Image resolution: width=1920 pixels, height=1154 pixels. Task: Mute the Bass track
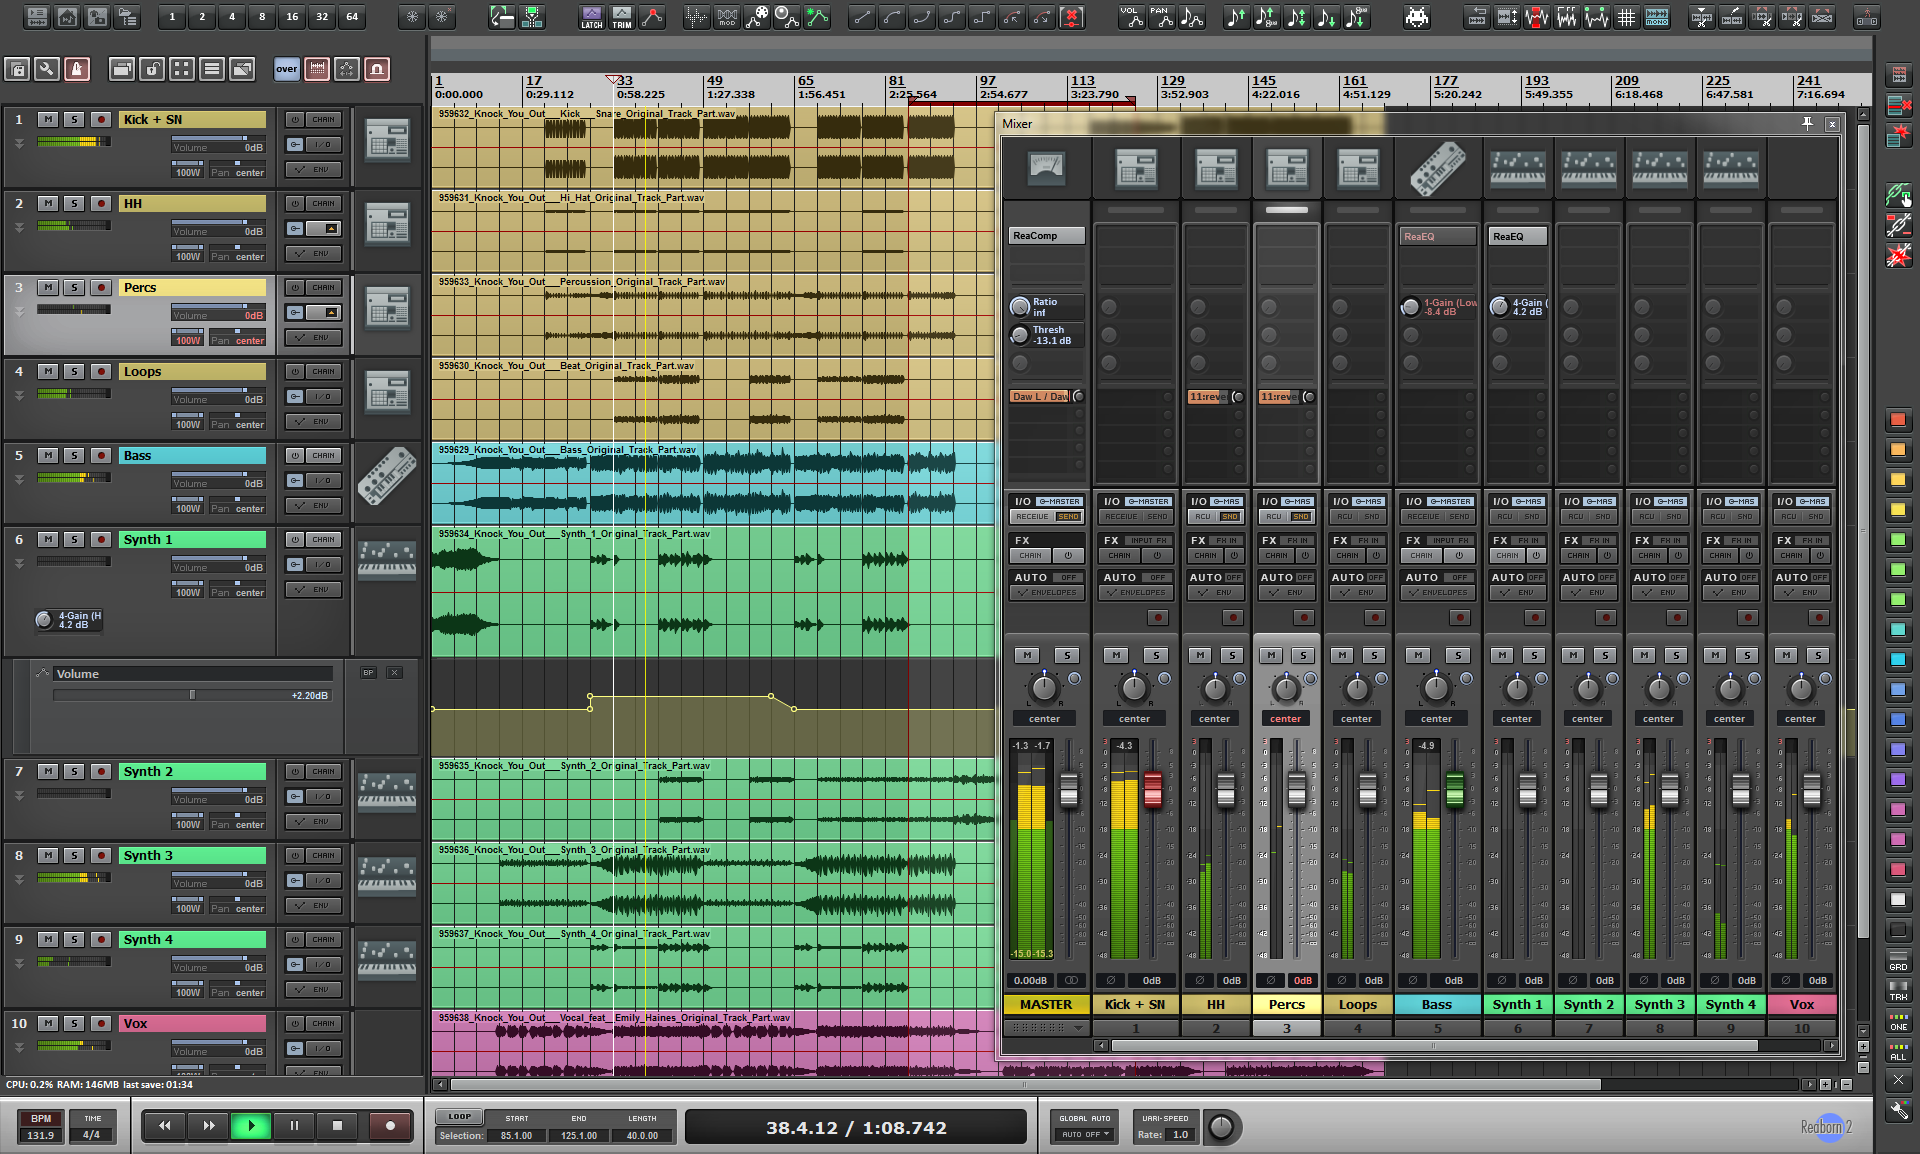click(47, 455)
